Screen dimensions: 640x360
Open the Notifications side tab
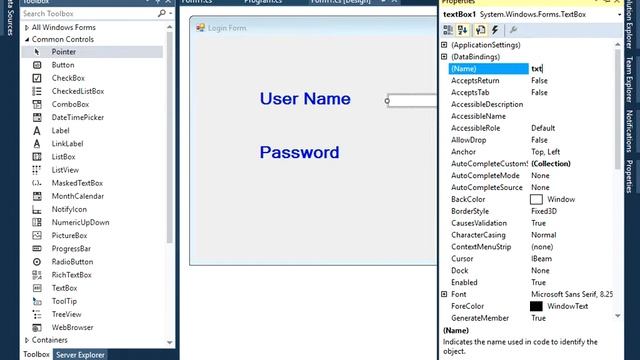coord(629,131)
